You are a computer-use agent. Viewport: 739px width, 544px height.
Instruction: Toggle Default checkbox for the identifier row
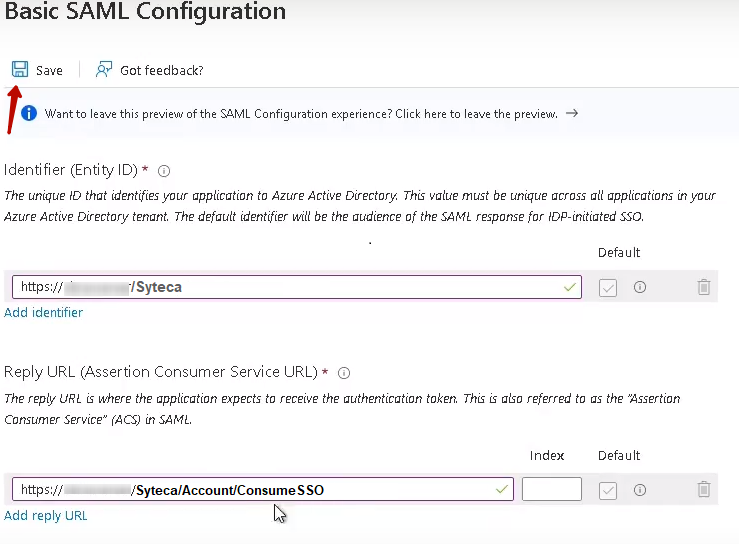pos(608,288)
